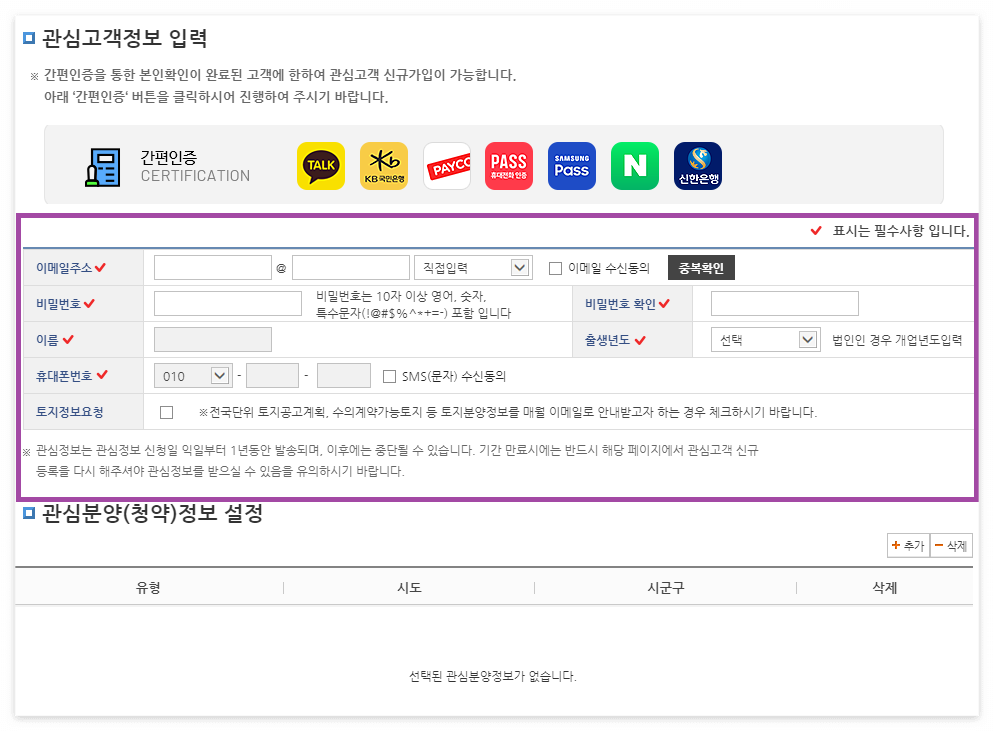Check SMS(문자) 수신동의 agreement
This screenshot has height=731, width=994.
point(389,376)
